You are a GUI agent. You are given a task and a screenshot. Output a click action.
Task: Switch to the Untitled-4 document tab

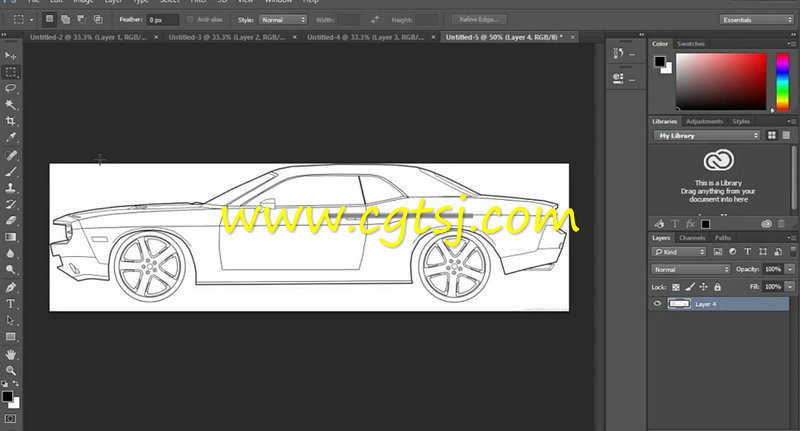click(365, 37)
